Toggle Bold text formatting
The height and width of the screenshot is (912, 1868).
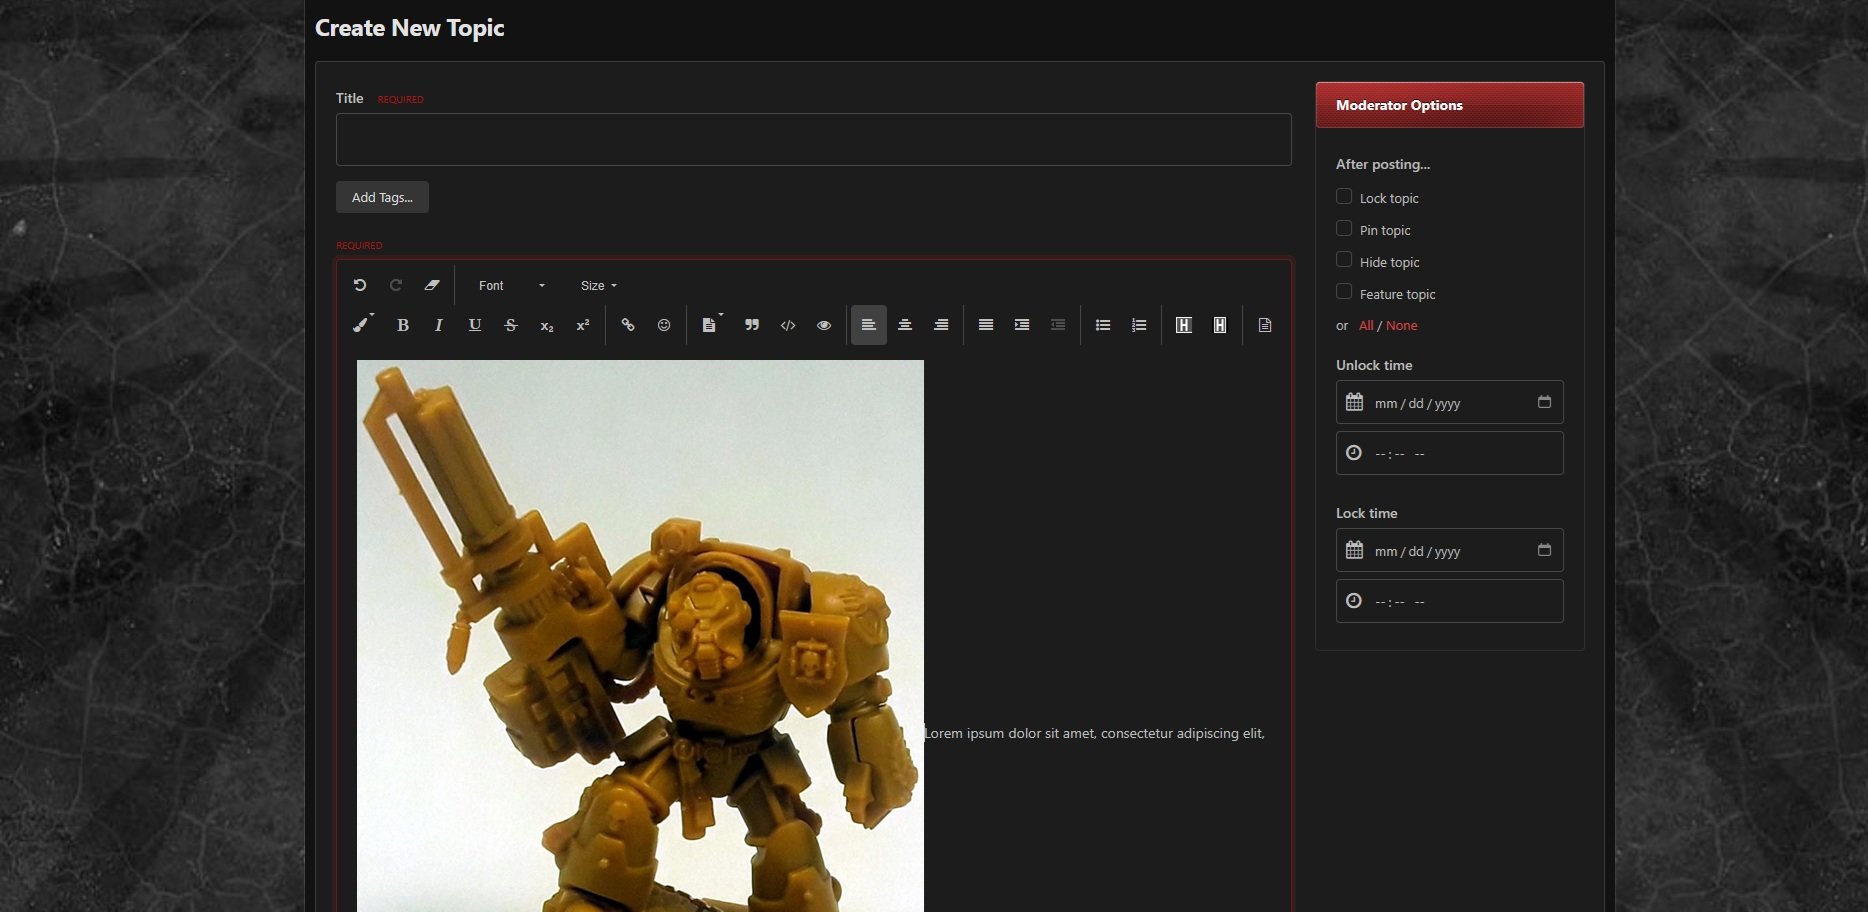pos(403,325)
